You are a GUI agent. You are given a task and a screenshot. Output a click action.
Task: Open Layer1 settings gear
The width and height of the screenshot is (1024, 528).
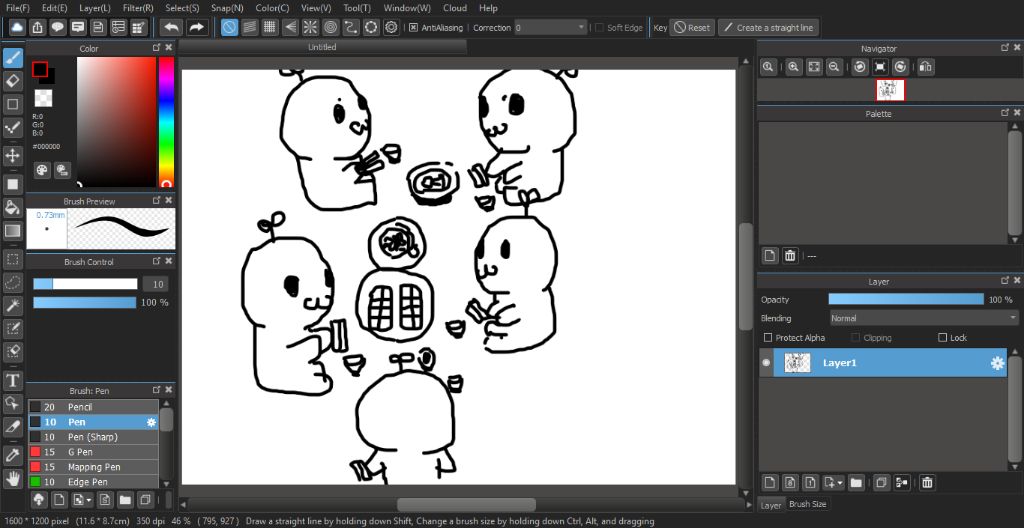997,363
